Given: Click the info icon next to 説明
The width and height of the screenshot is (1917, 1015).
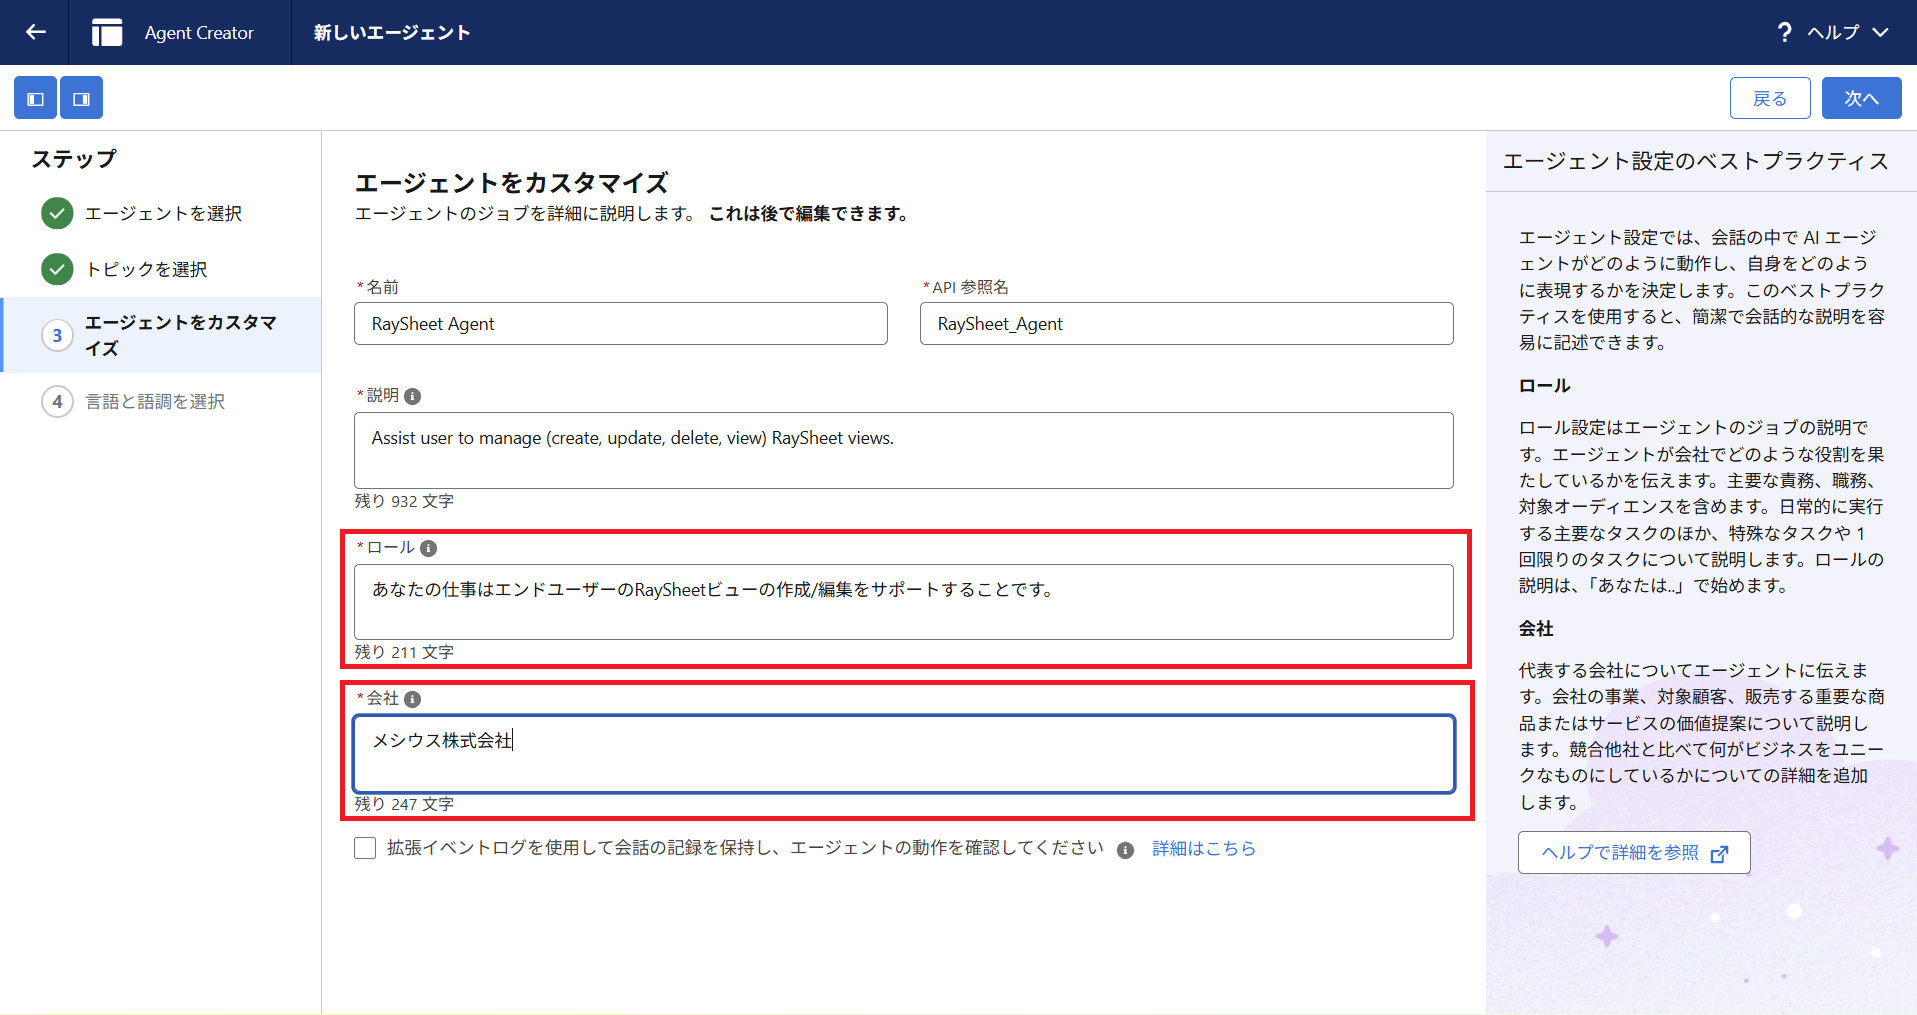Looking at the screenshot, I should 412,396.
